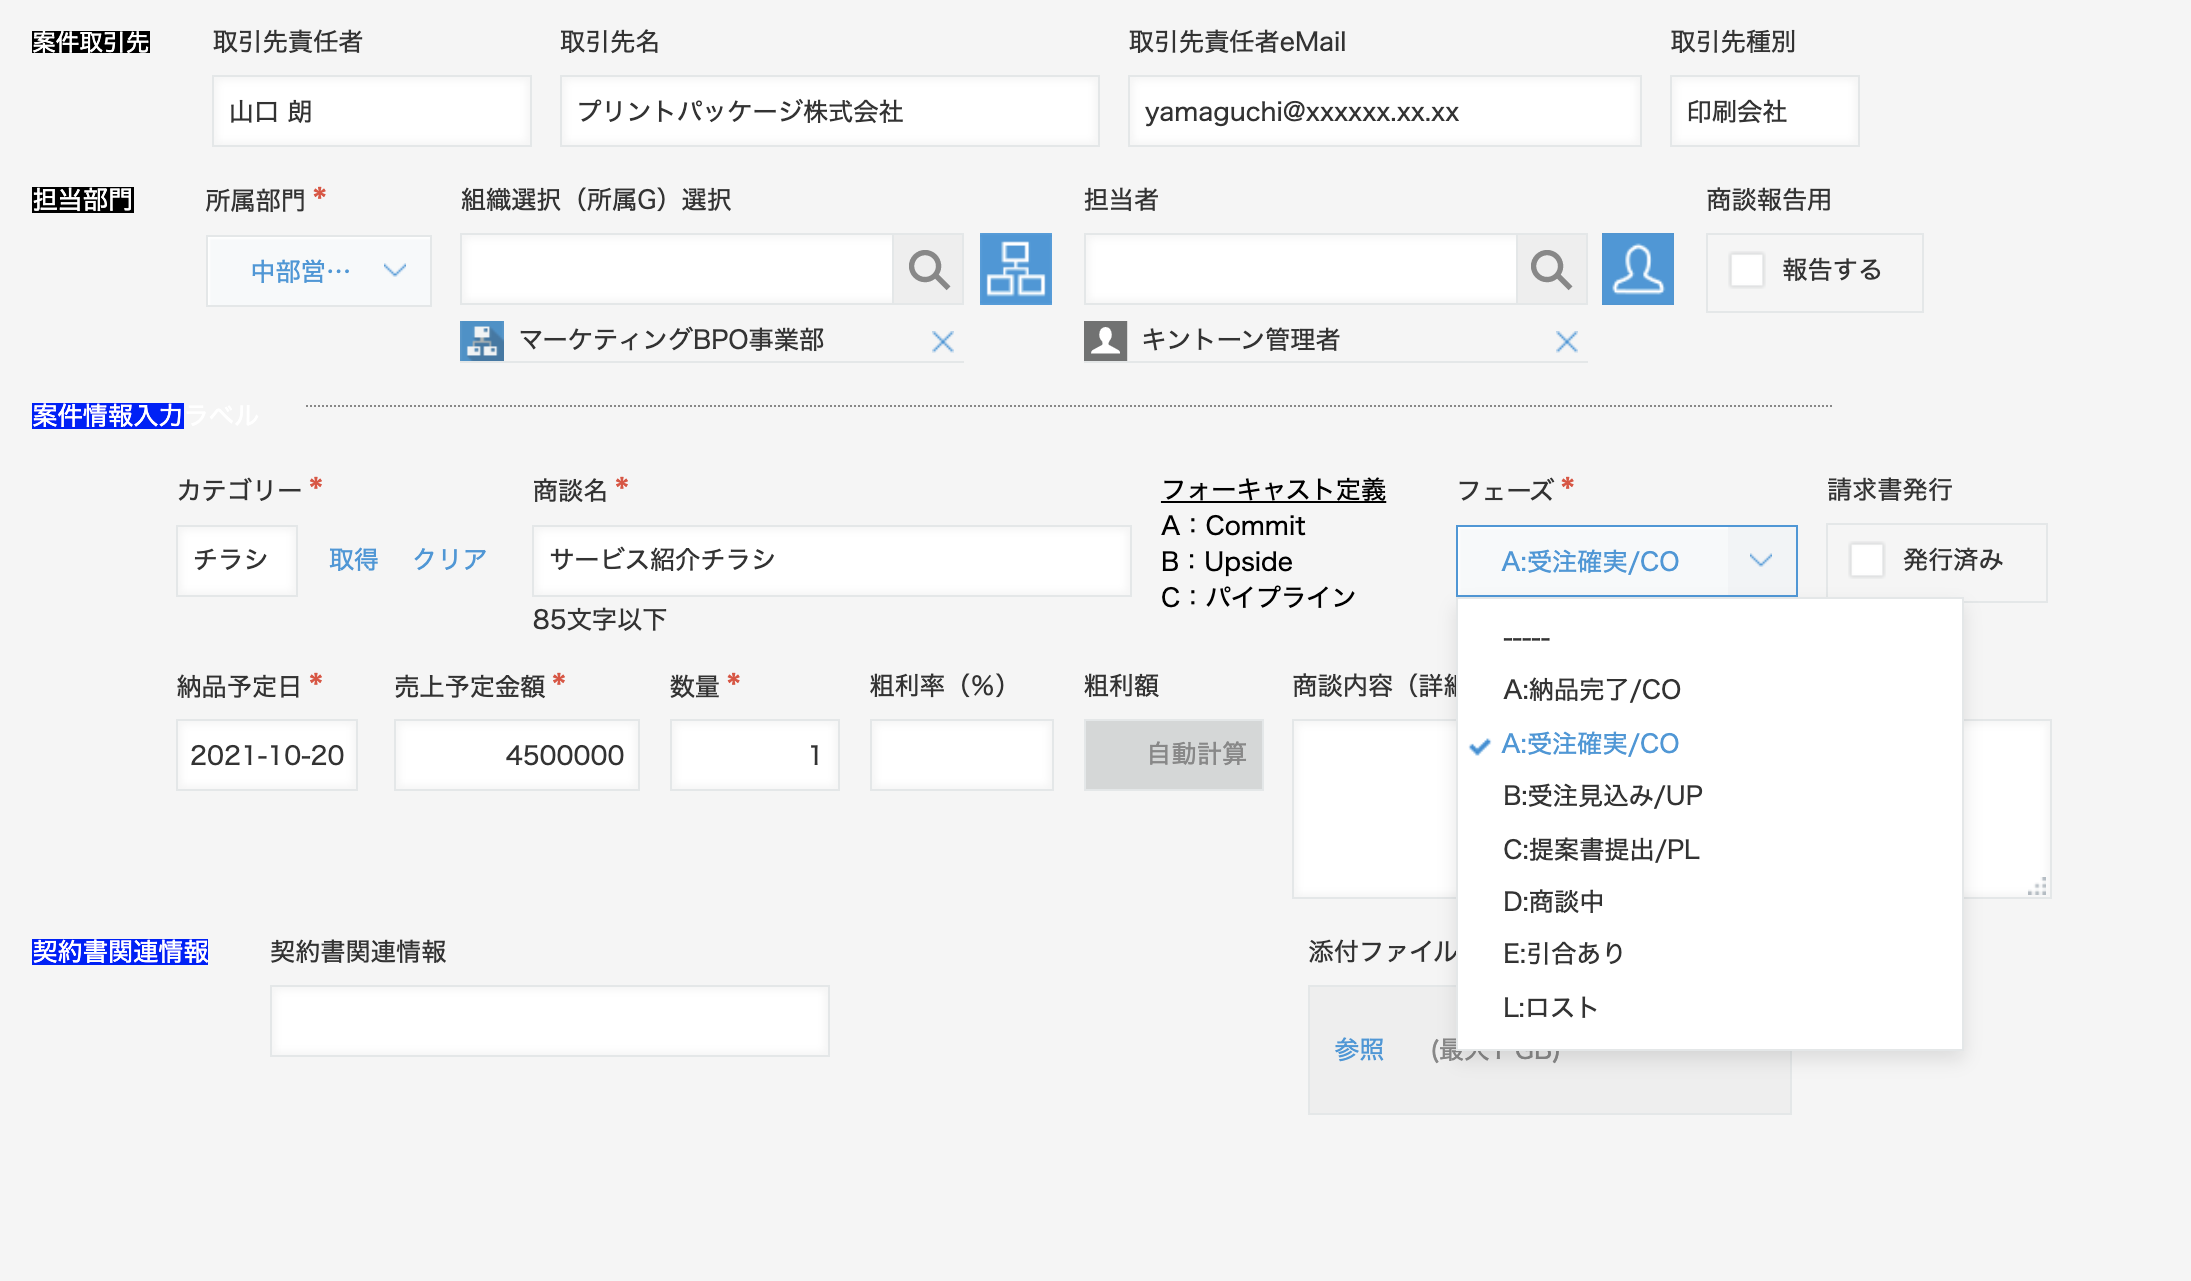Viewport: 2191px width, 1281px height.
Task: Click the 取得 link next to カテゴリー
Action: pyautogui.click(x=353, y=560)
